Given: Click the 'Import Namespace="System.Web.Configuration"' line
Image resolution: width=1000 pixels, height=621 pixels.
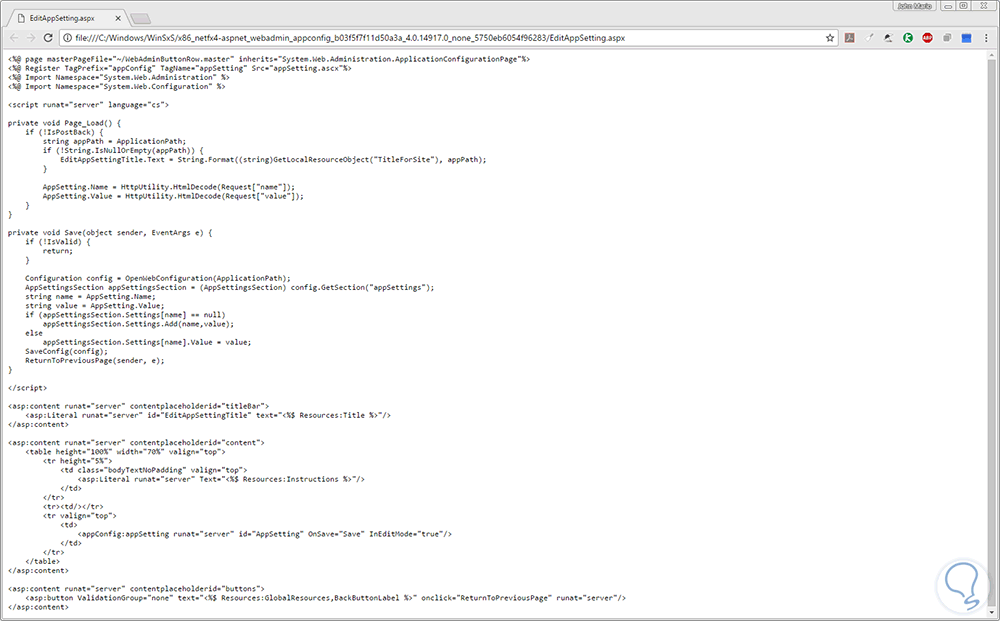Looking at the screenshot, I should tap(116, 87).
